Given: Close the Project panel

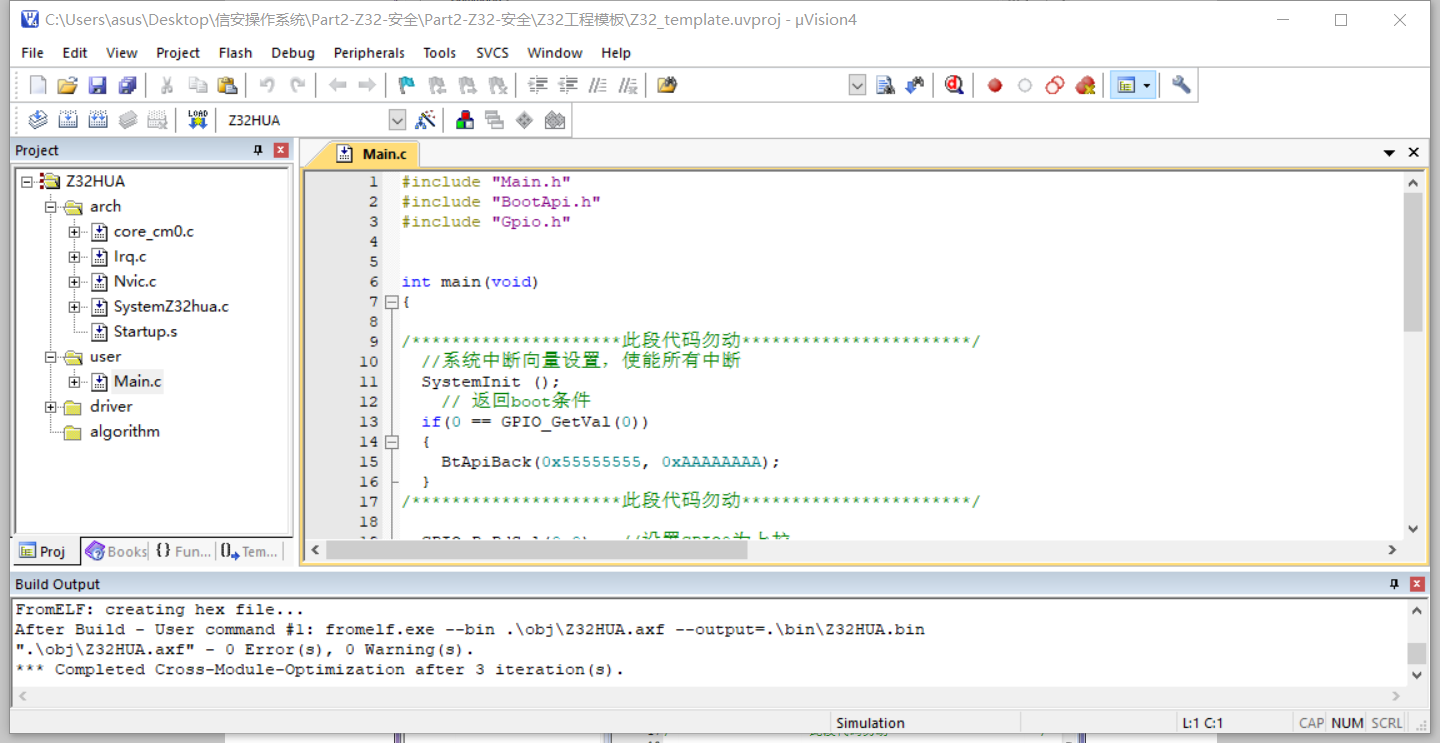Looking at the screenshot, I should [x=281, y=150].
